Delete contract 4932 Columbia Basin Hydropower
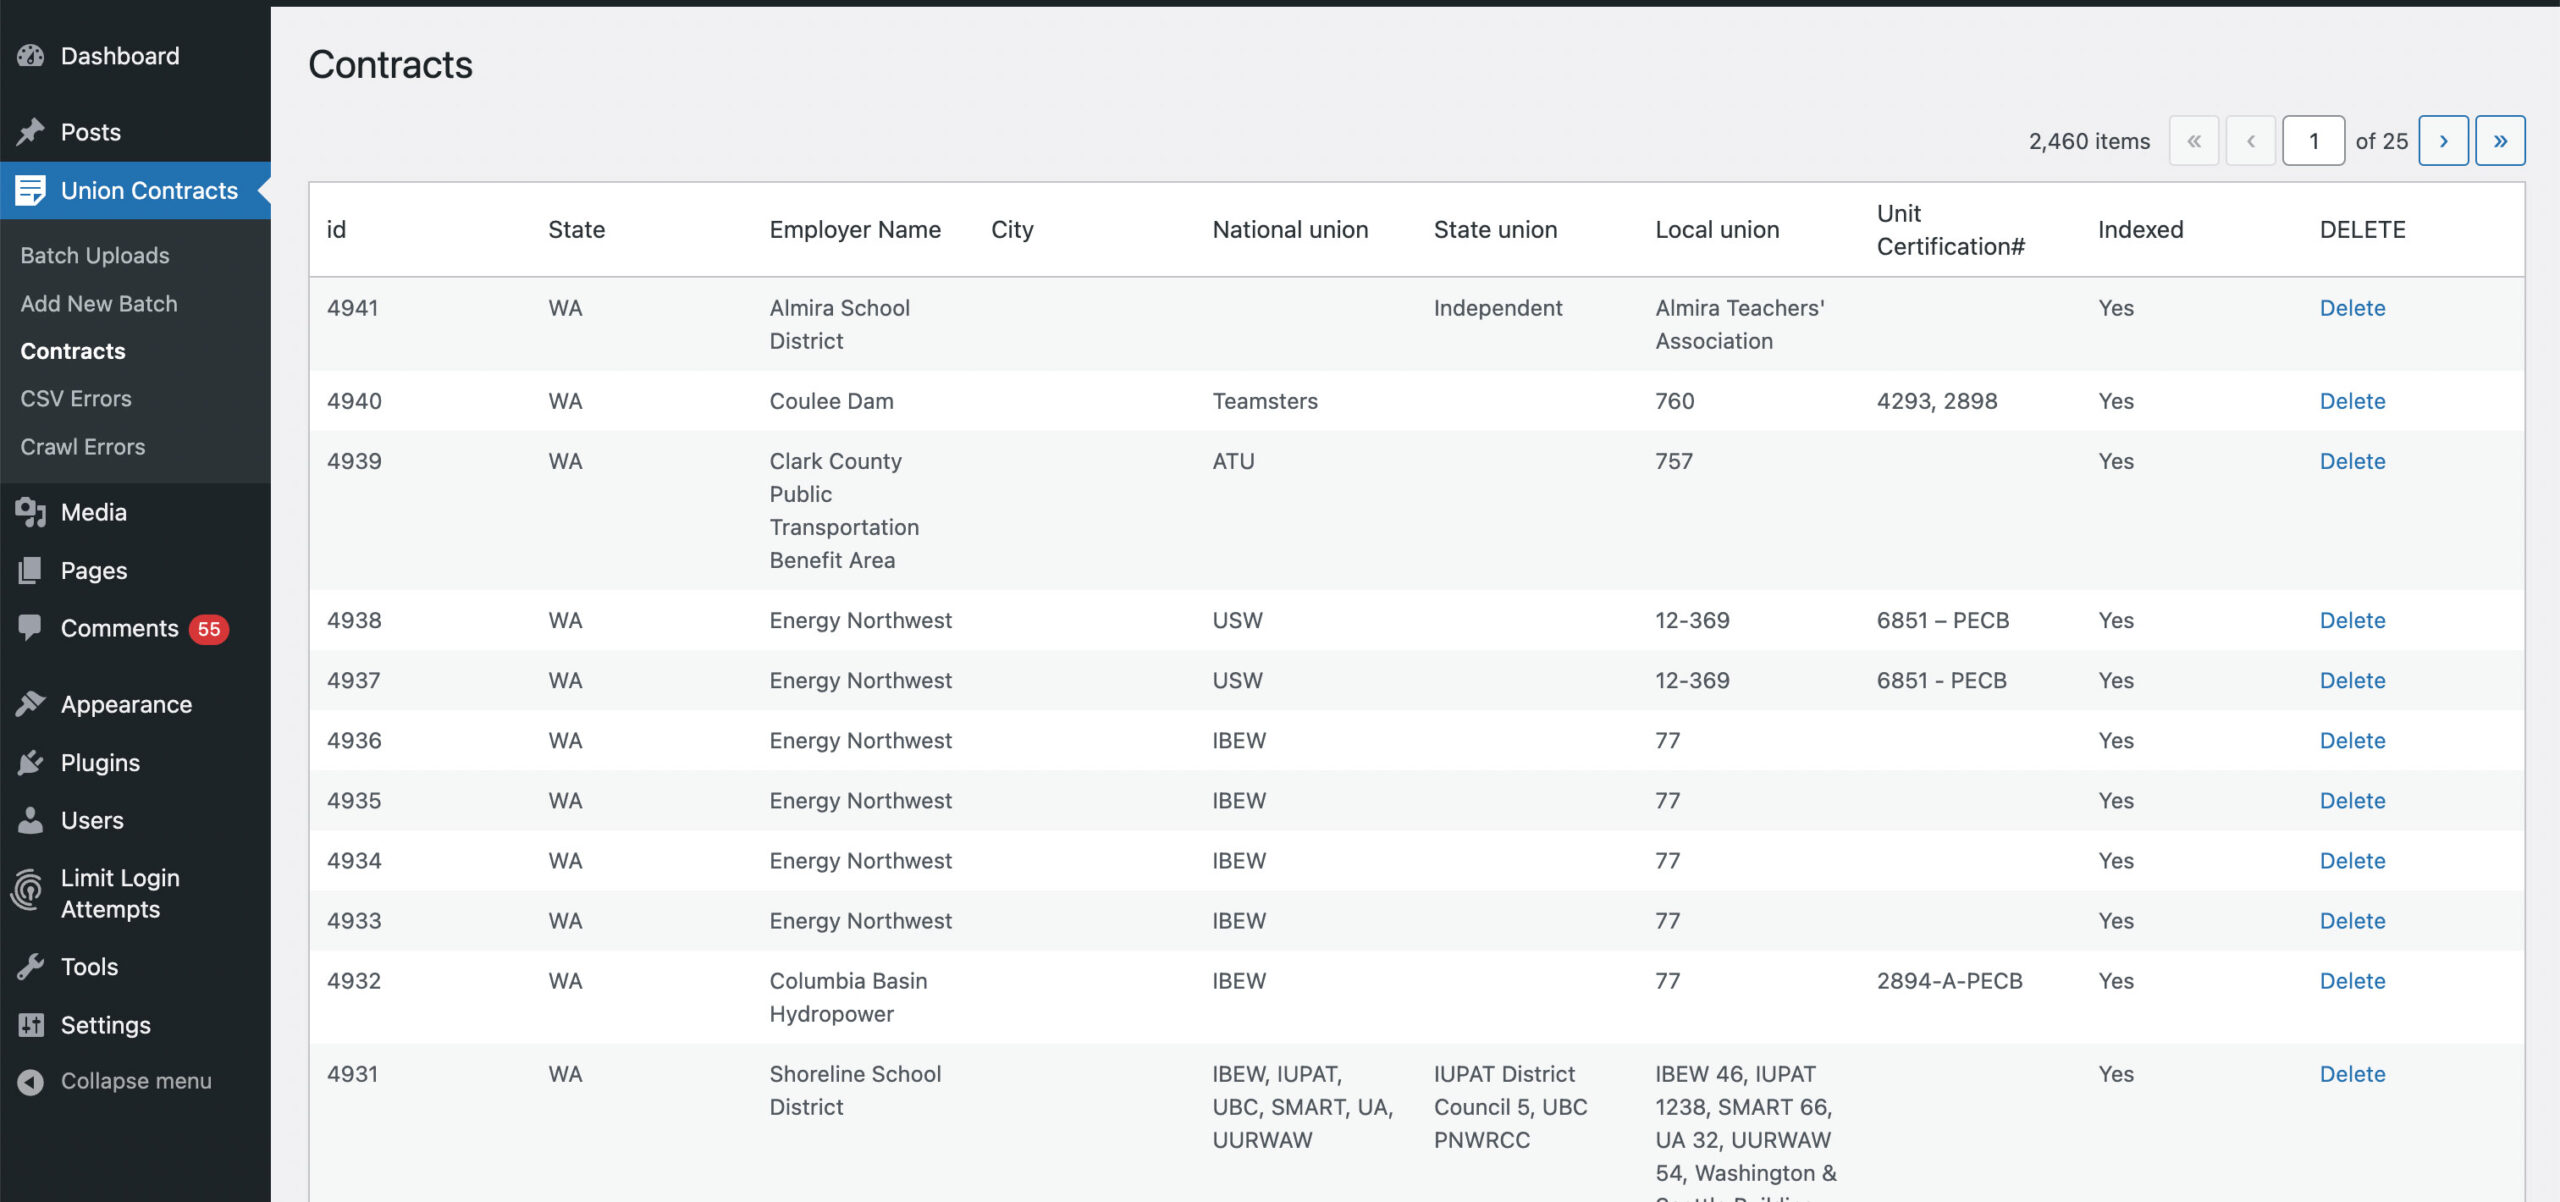This screenshot has width=2560, height=1202. (2352, 981)
